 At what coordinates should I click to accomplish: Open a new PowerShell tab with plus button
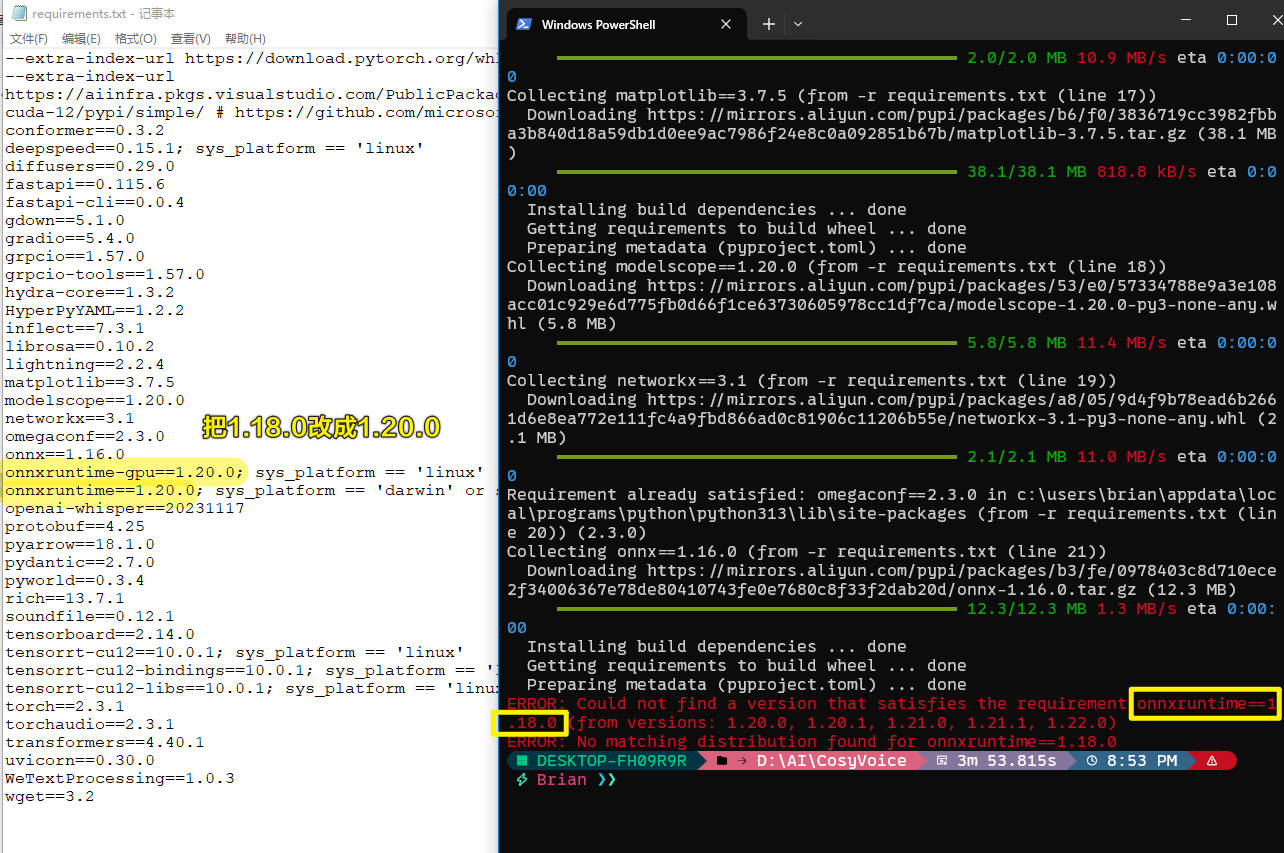point(768,24)
